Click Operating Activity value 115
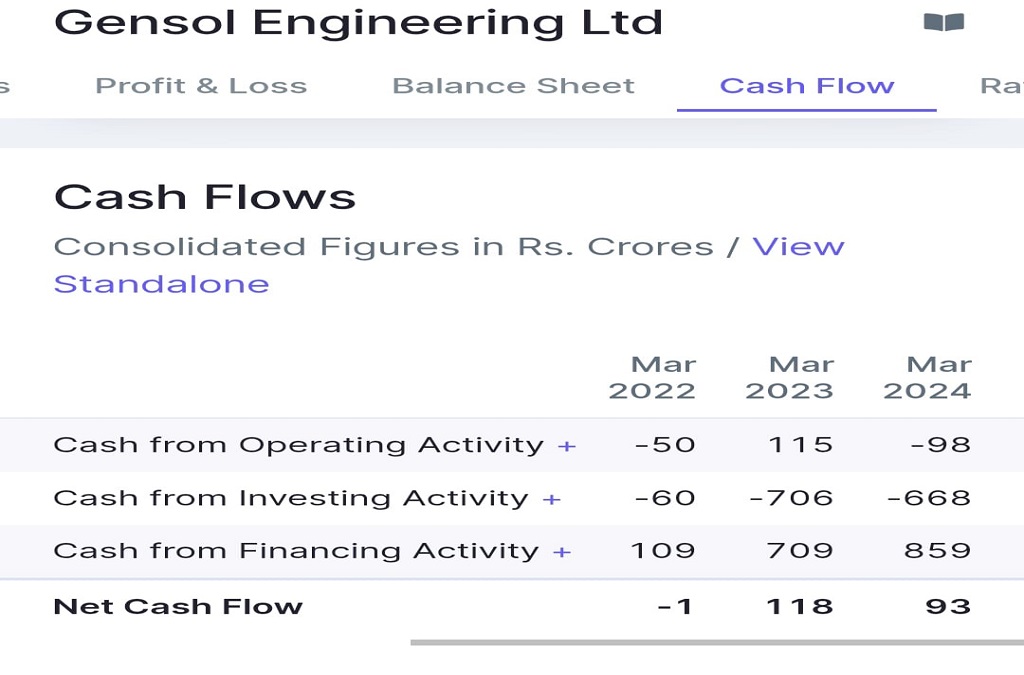This screenshot has width=1024, height=675. tap(800, 445)
